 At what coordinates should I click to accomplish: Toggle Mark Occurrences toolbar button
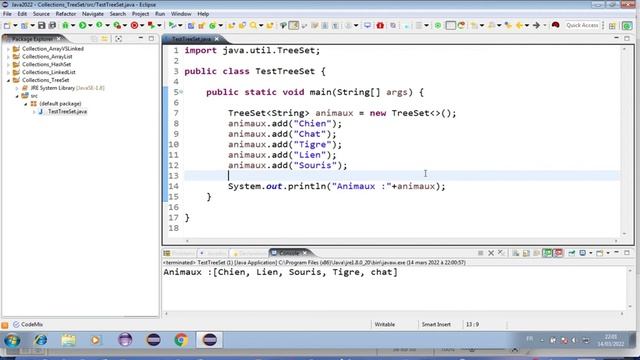[x=293, y=25]
